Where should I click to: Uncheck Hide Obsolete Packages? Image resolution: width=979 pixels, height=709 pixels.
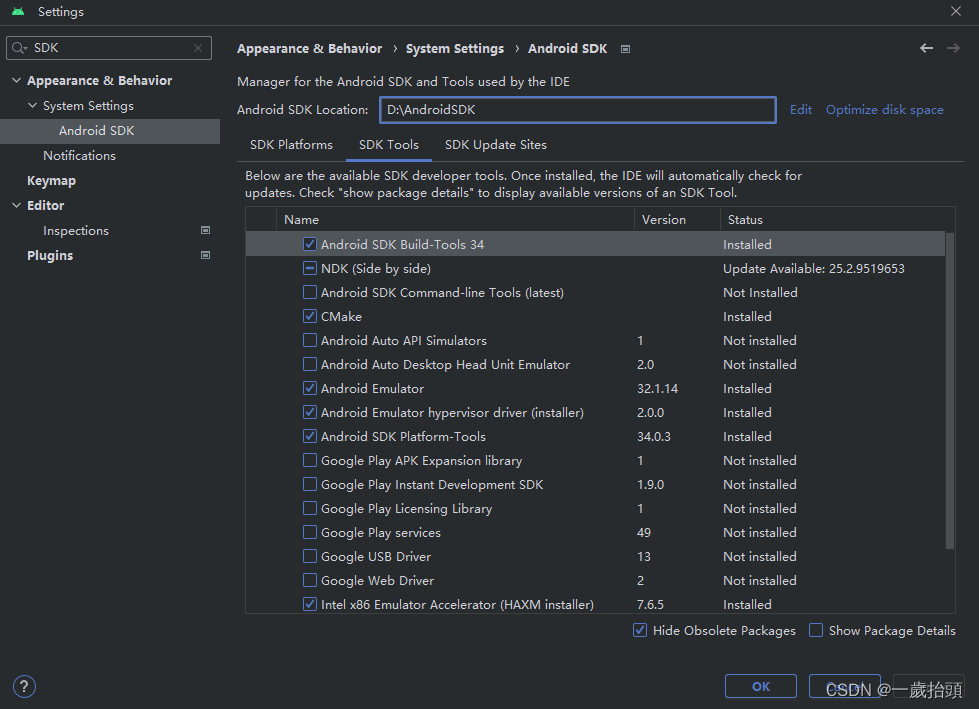tap(640, 631)
